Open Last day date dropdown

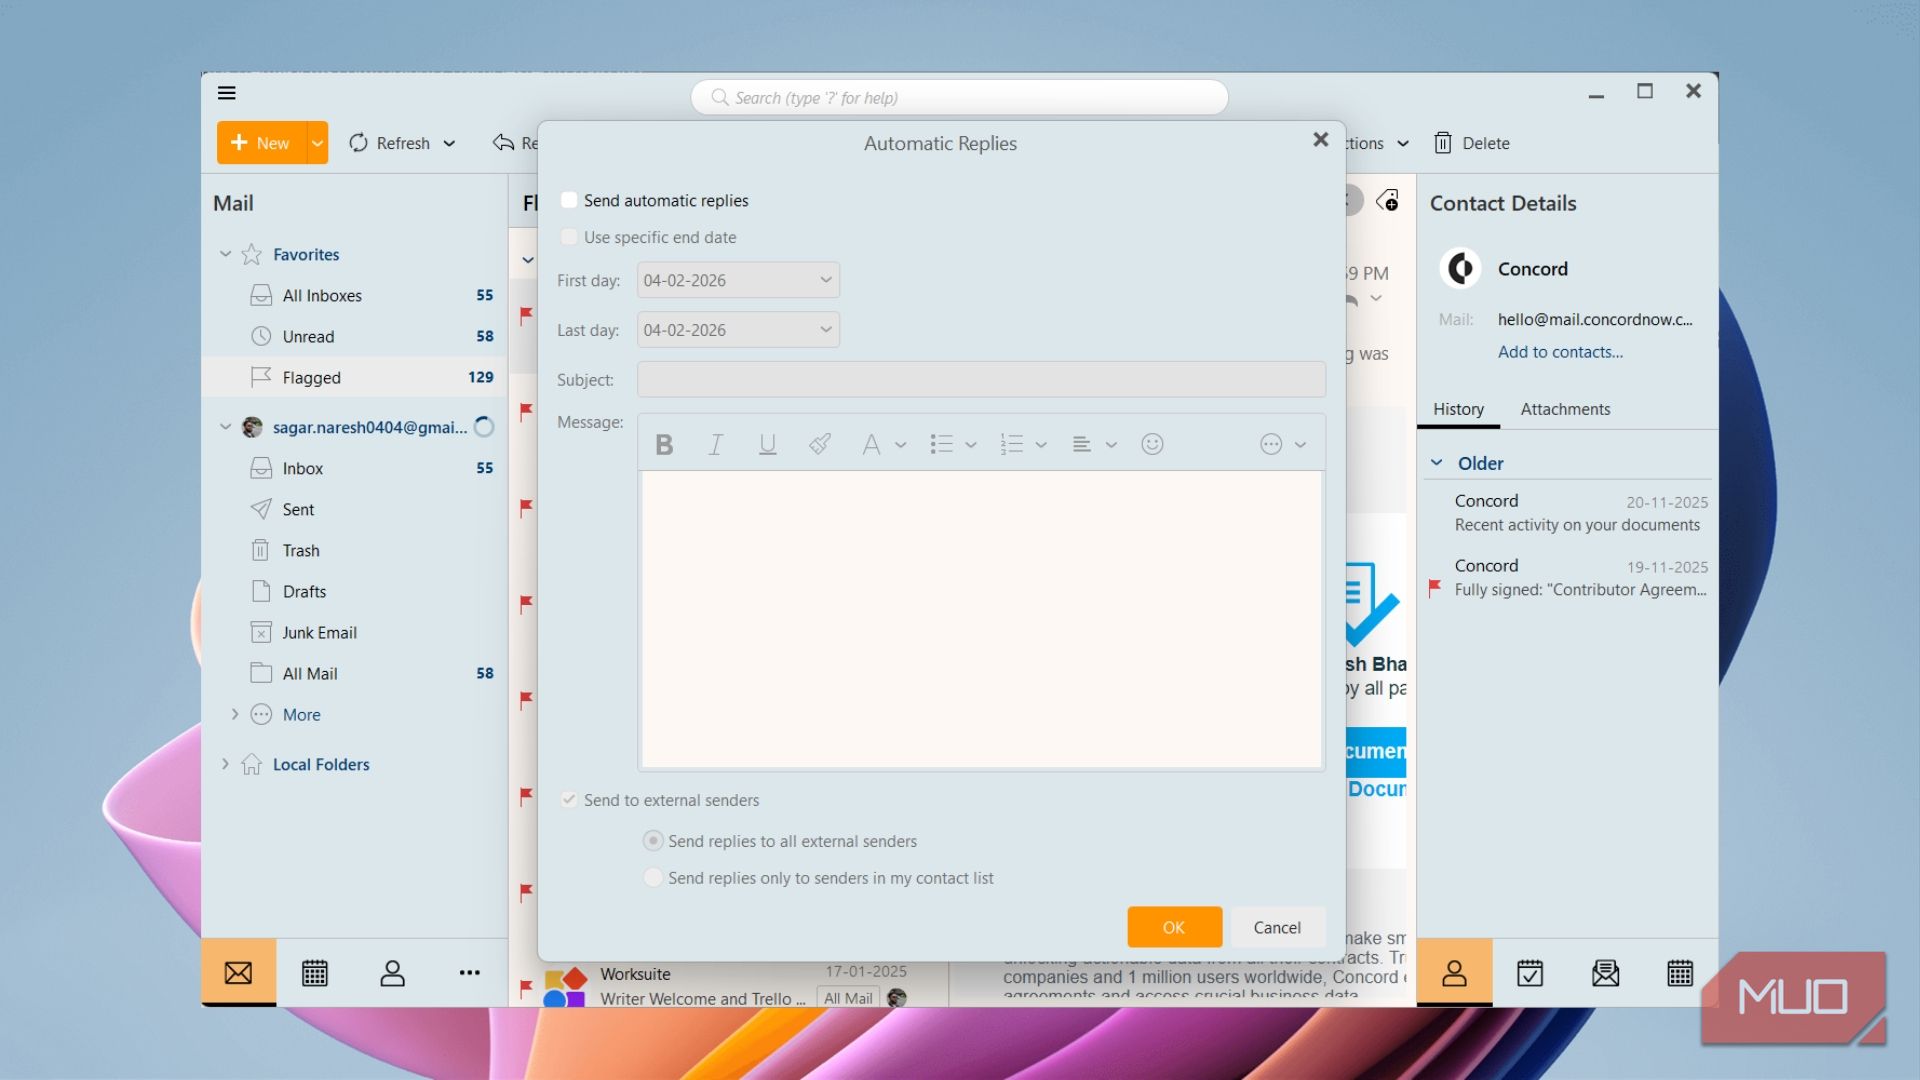(826, 330)
